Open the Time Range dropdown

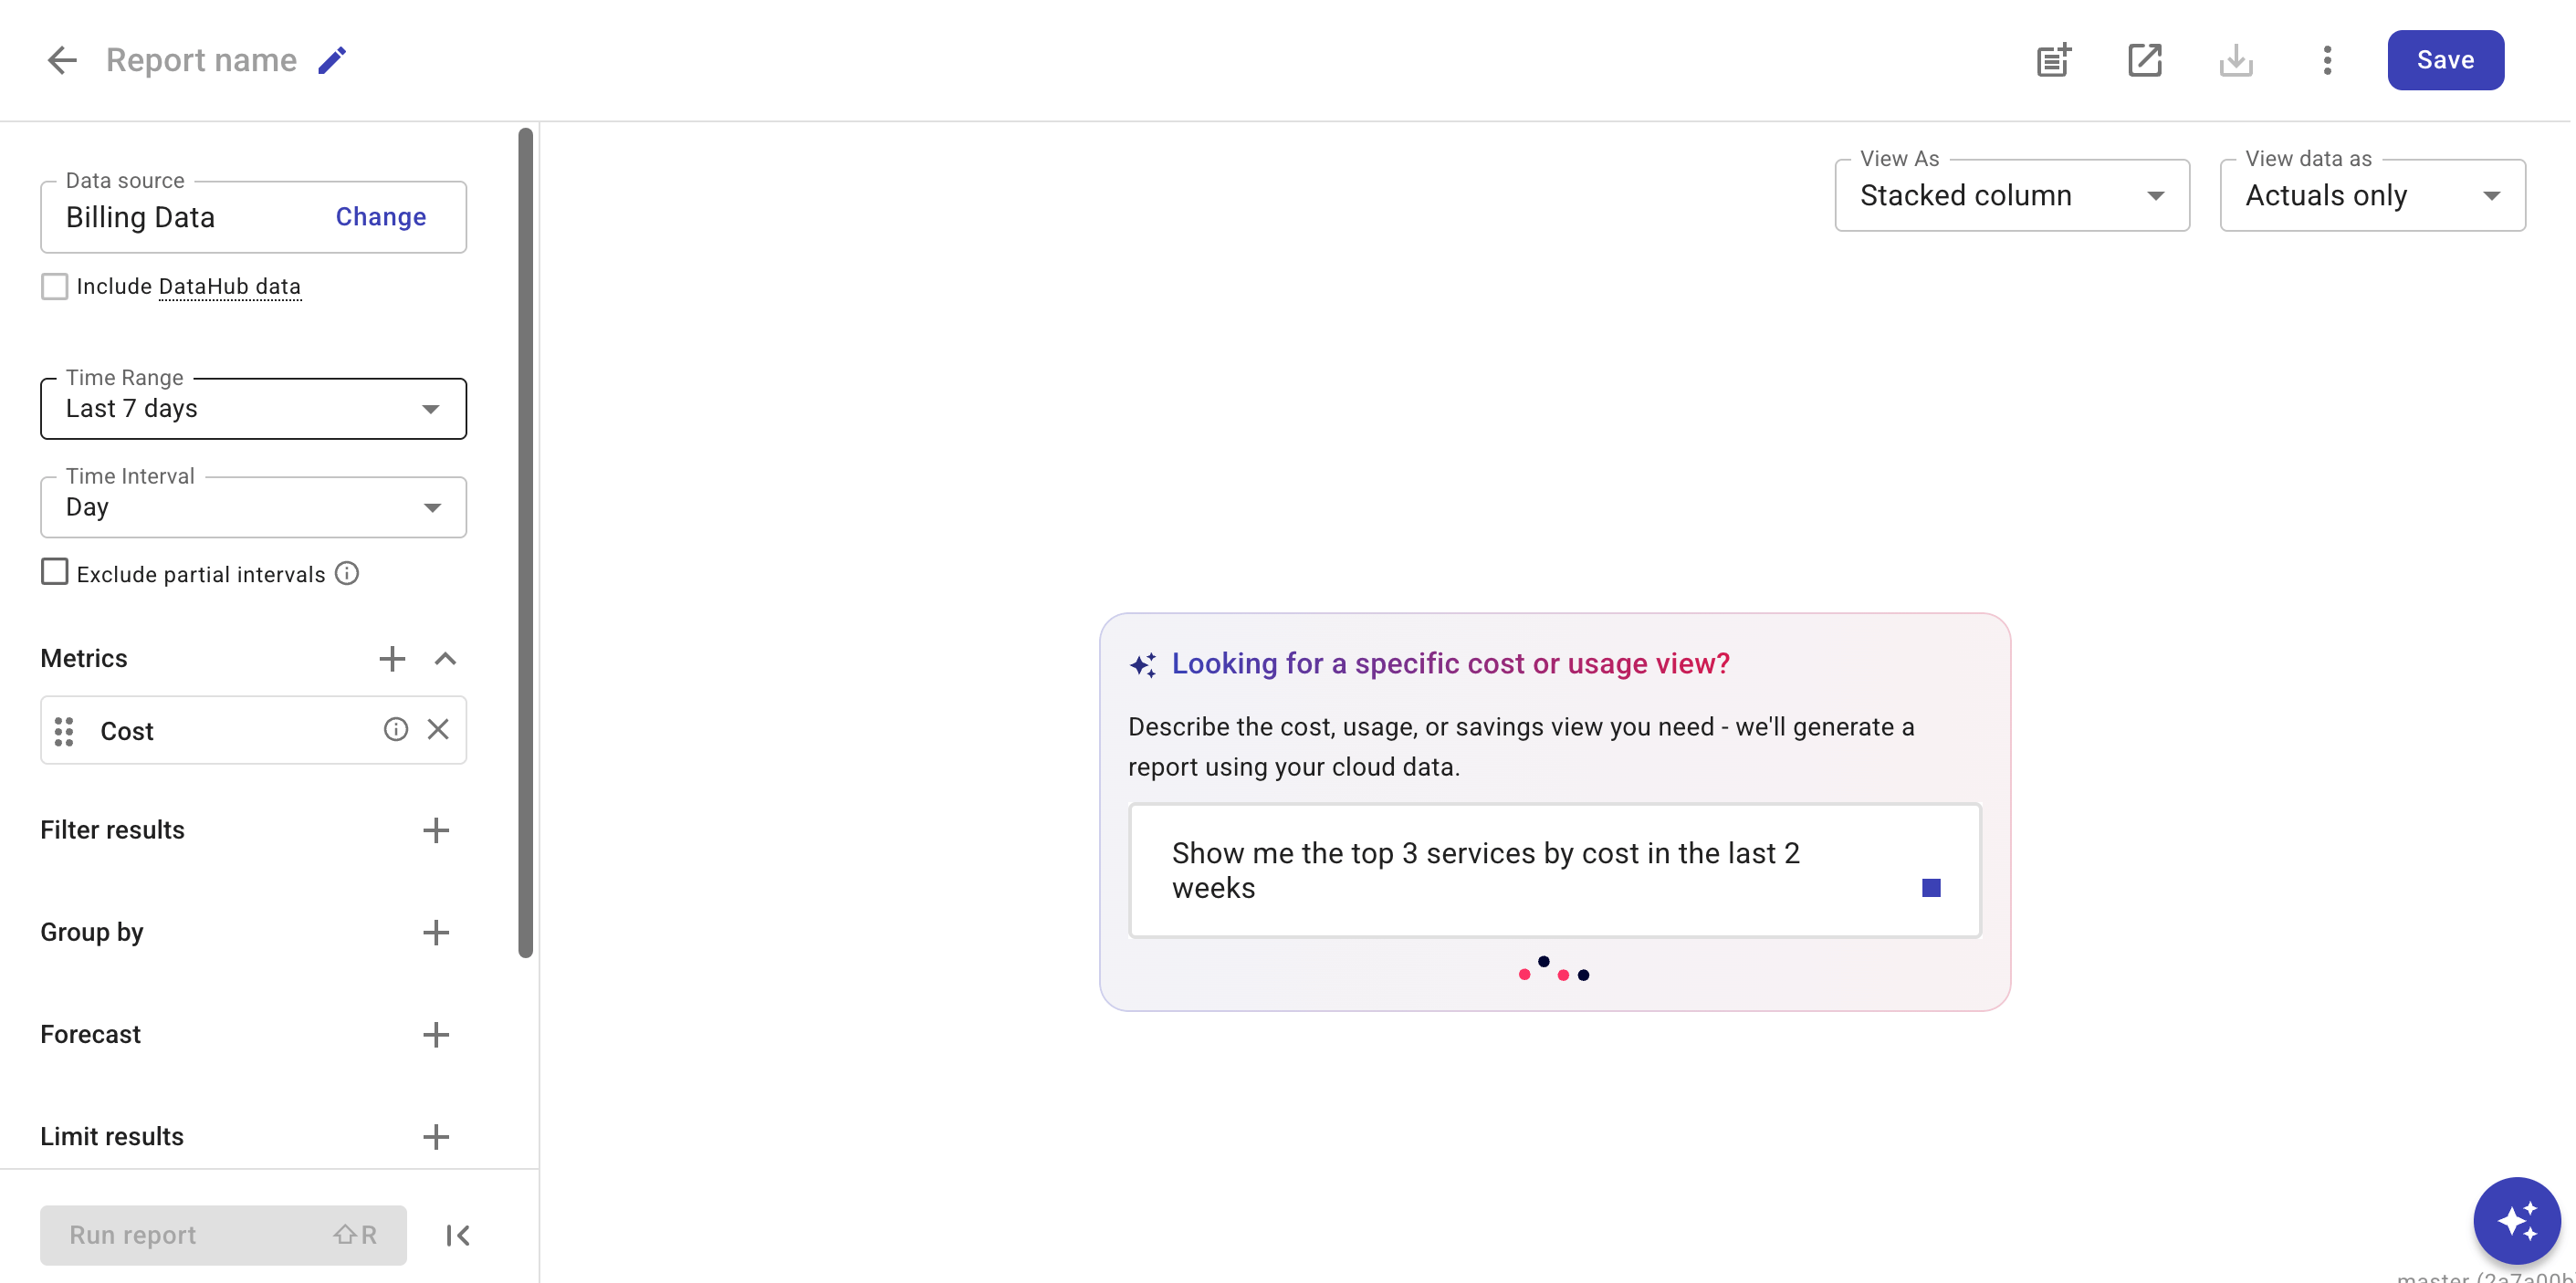(253, 409)
